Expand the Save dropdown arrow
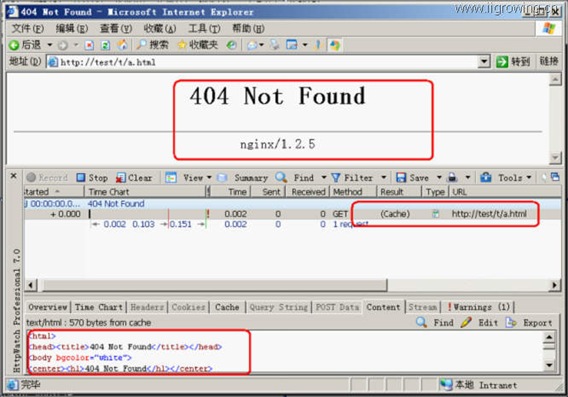 439,177
